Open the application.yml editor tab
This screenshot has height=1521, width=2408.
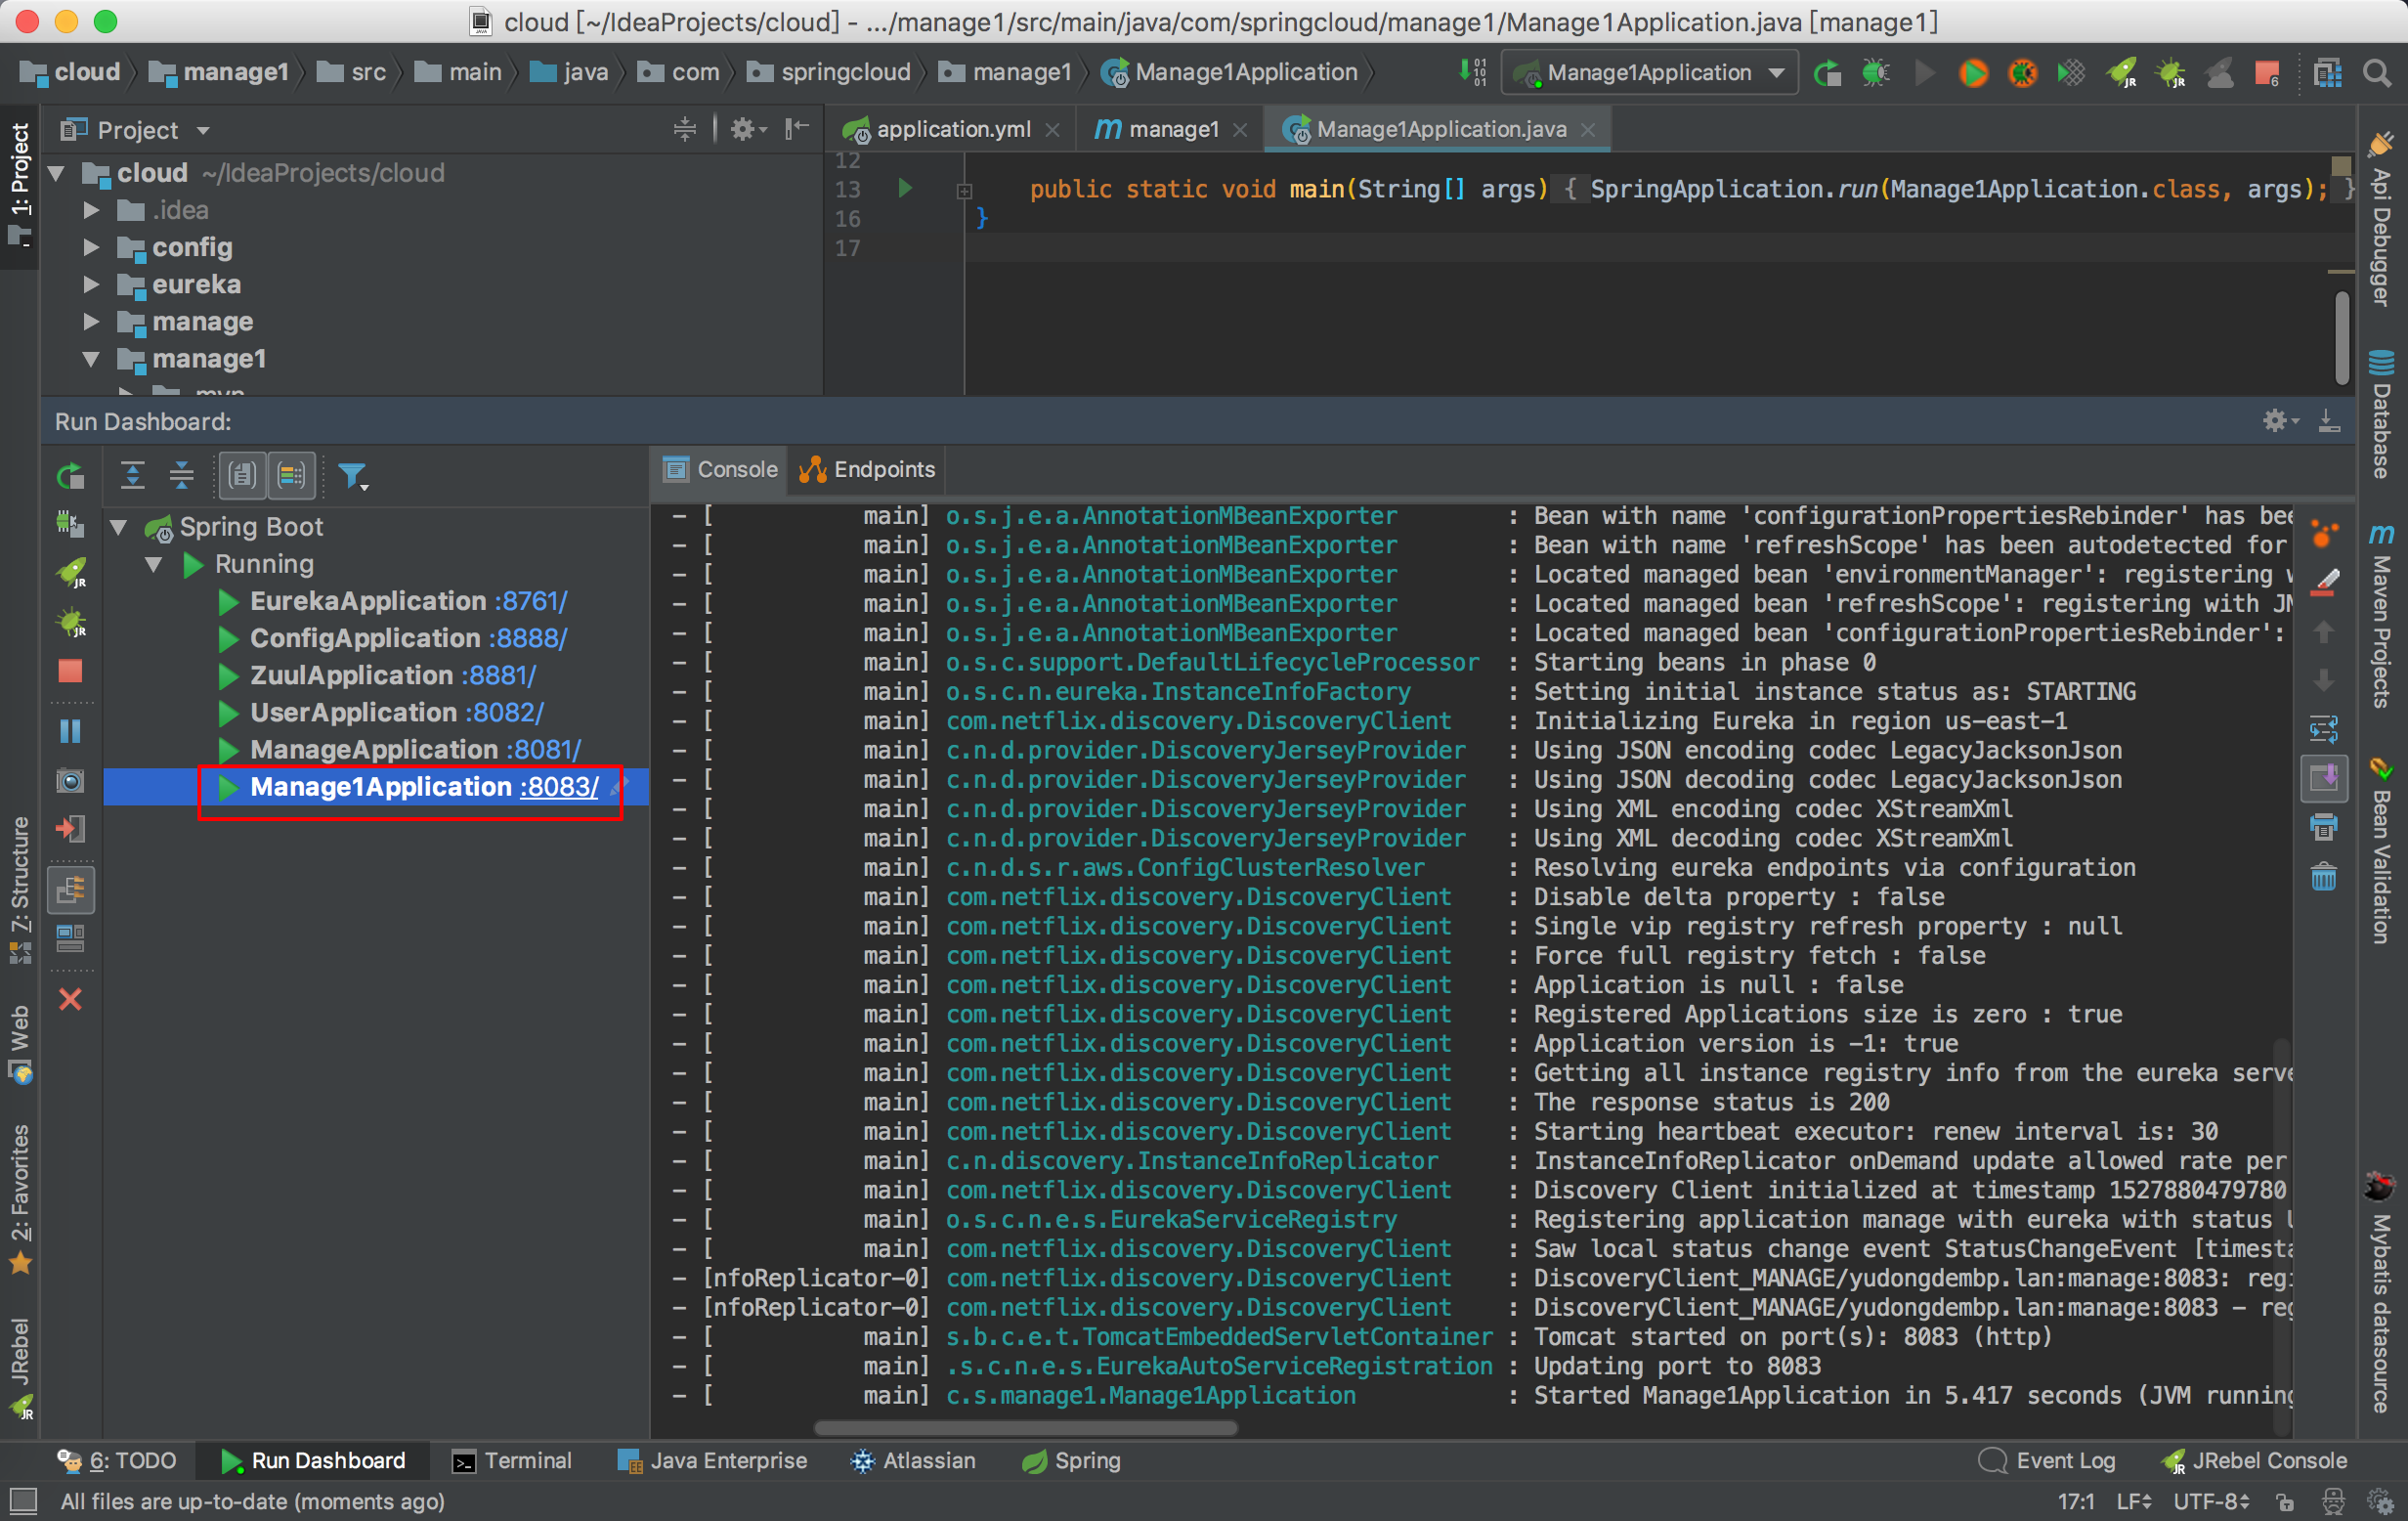(x=951, y=129)
